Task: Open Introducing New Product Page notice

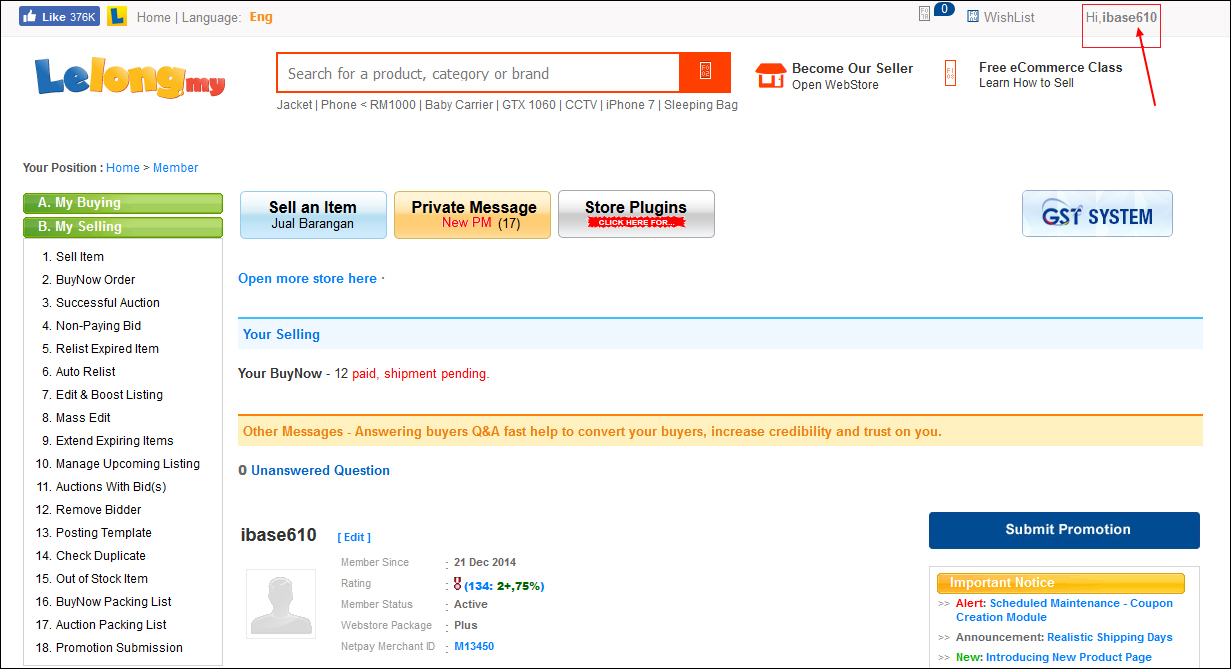Action: pyautogui.click(x=1069, y=657)
